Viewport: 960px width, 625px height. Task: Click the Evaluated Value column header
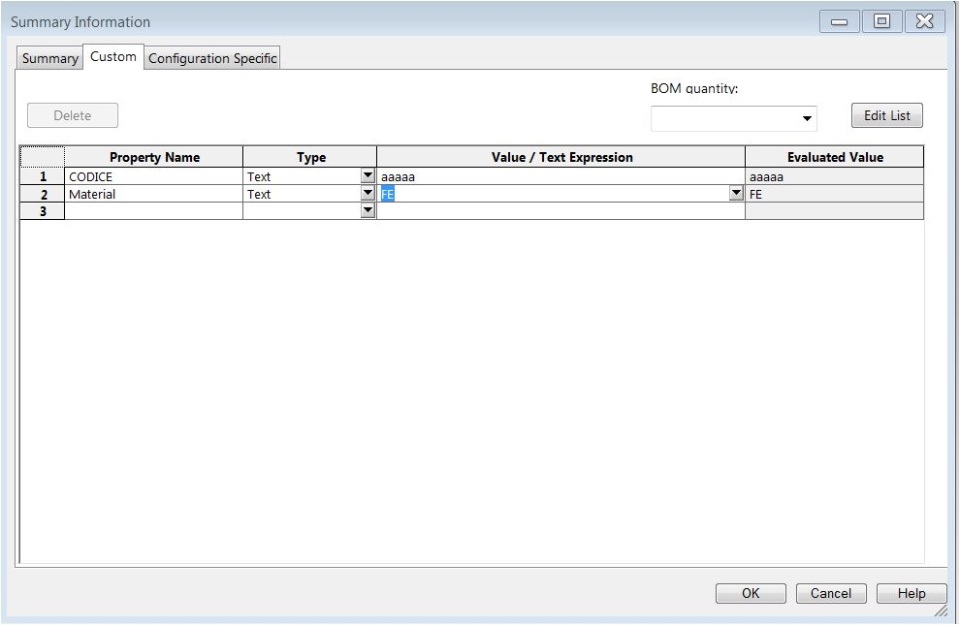click(x=834, y=157)
